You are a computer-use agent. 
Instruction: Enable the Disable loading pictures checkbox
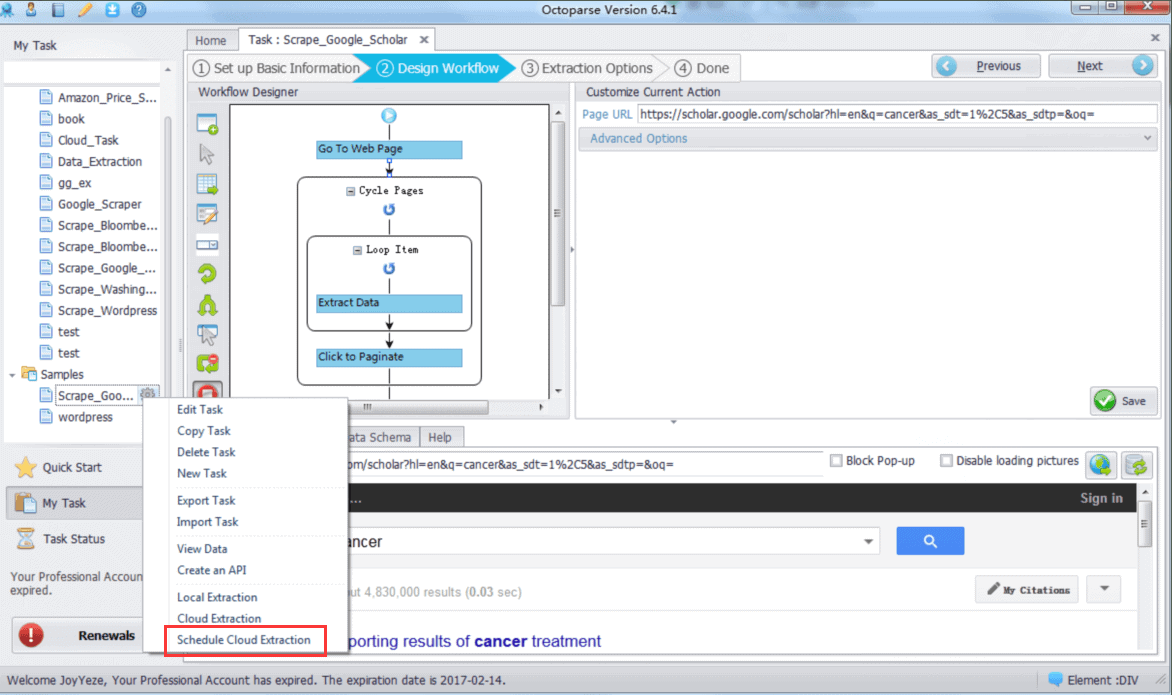click(x=946, y=460)
